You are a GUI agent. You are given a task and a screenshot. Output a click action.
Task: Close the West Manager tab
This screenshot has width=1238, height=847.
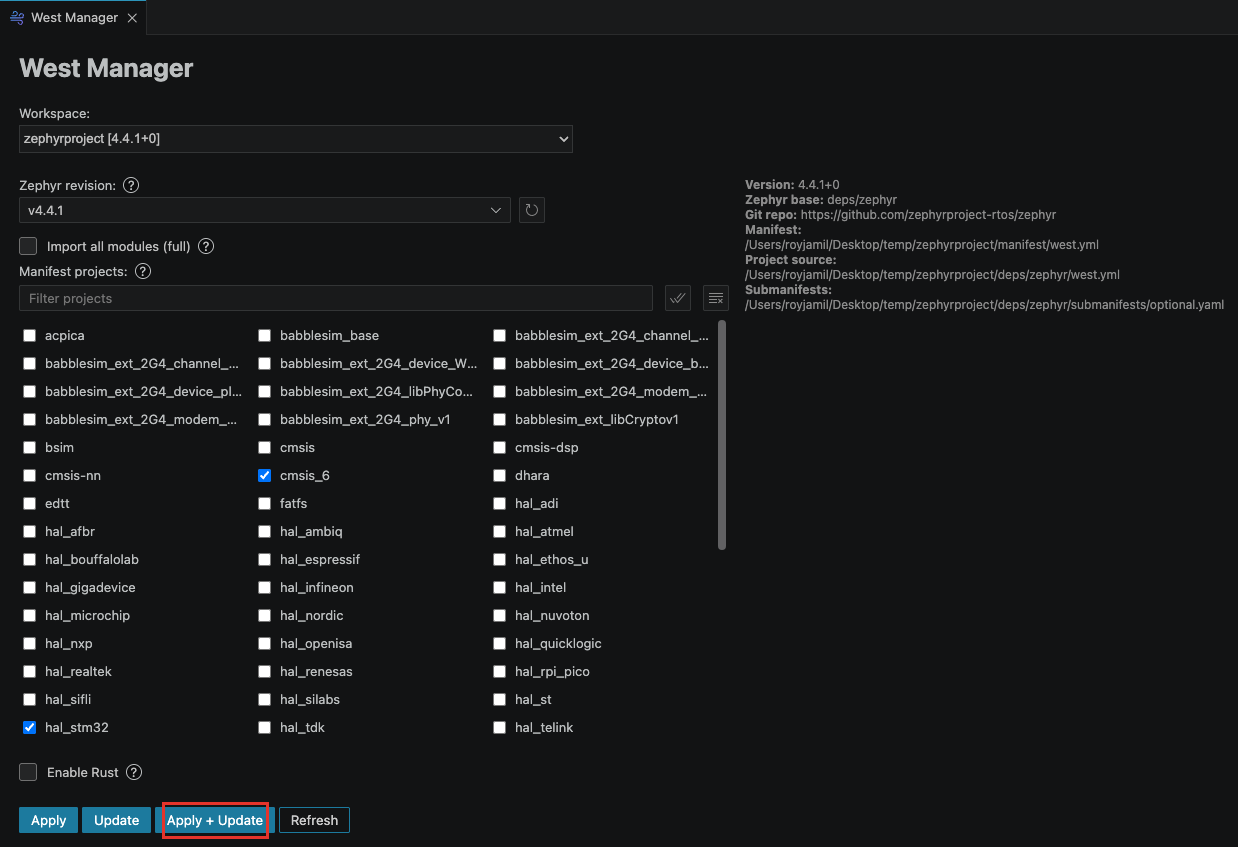pyautogui.click(x=132, y=18)
